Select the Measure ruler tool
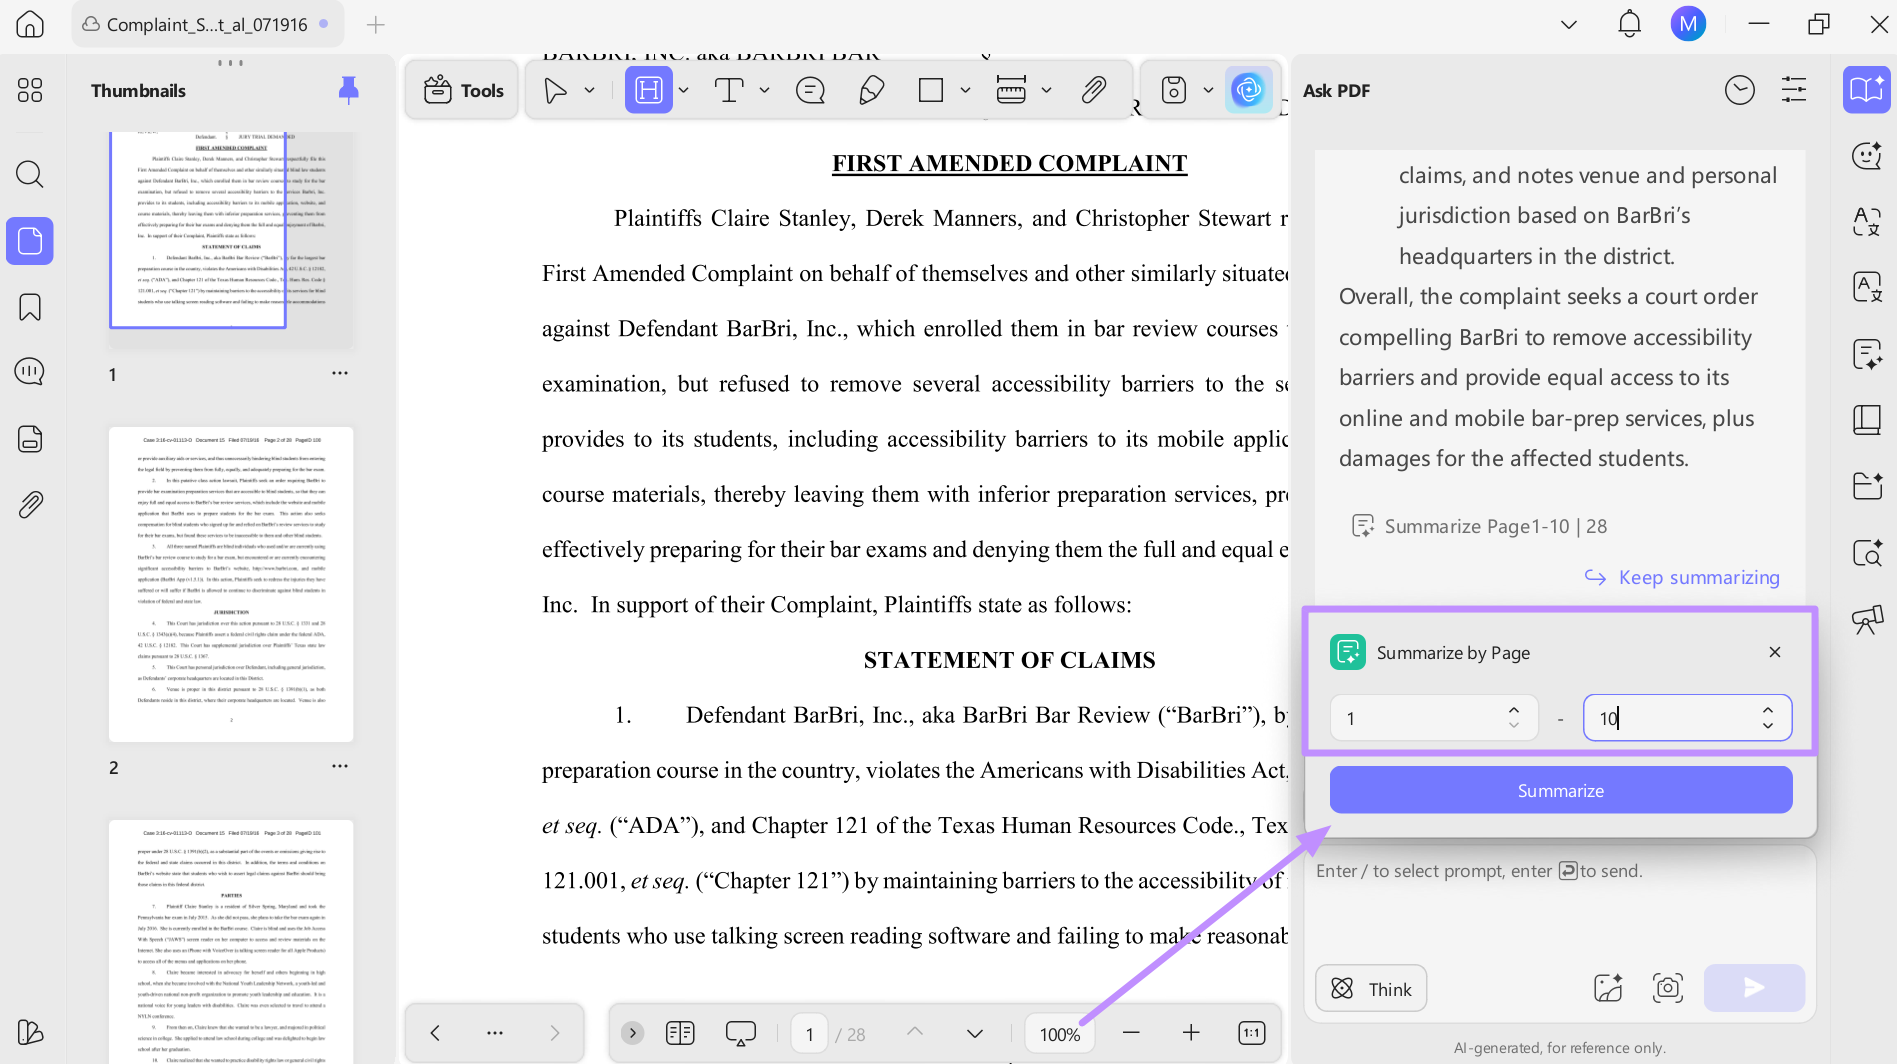The width and height of the screenshot is (1897, 1064). click(1011, 90)
